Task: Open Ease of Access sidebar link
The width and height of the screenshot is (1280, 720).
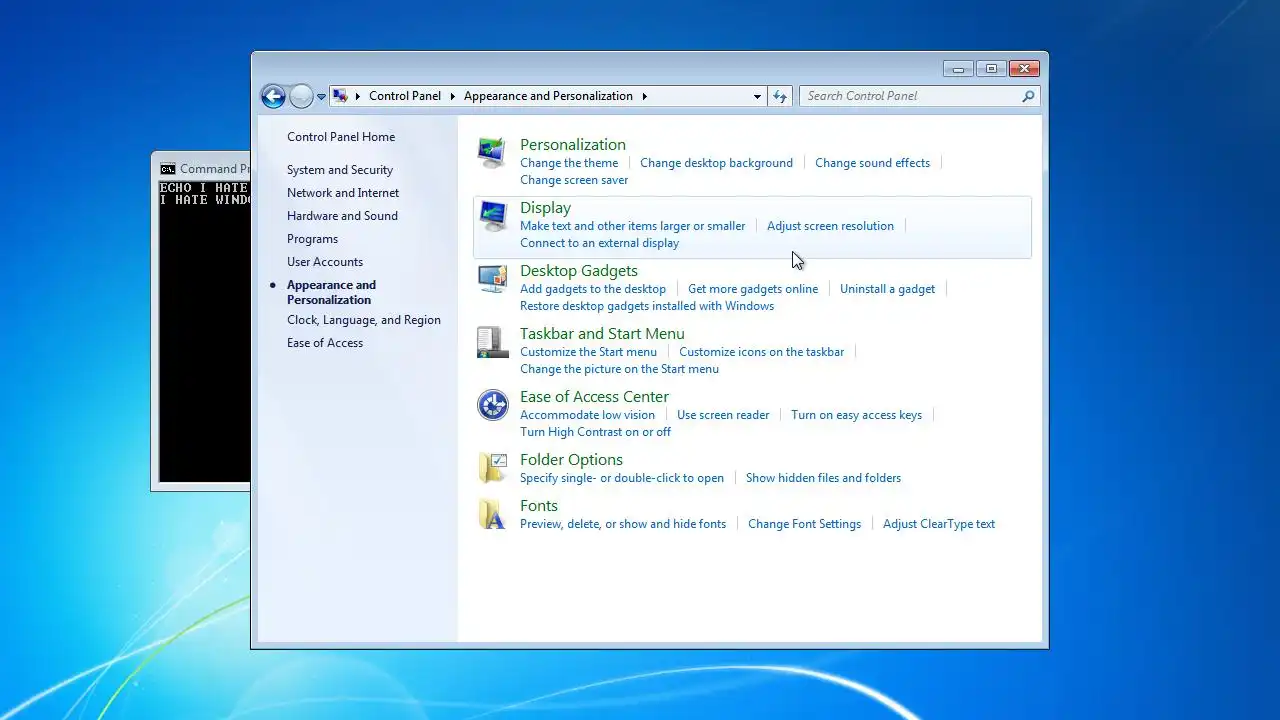Action: (x=325, y=343)
